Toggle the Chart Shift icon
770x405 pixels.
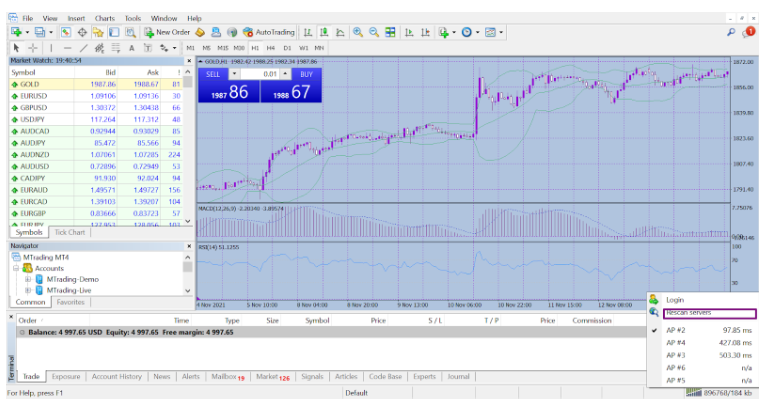(425, 32)
